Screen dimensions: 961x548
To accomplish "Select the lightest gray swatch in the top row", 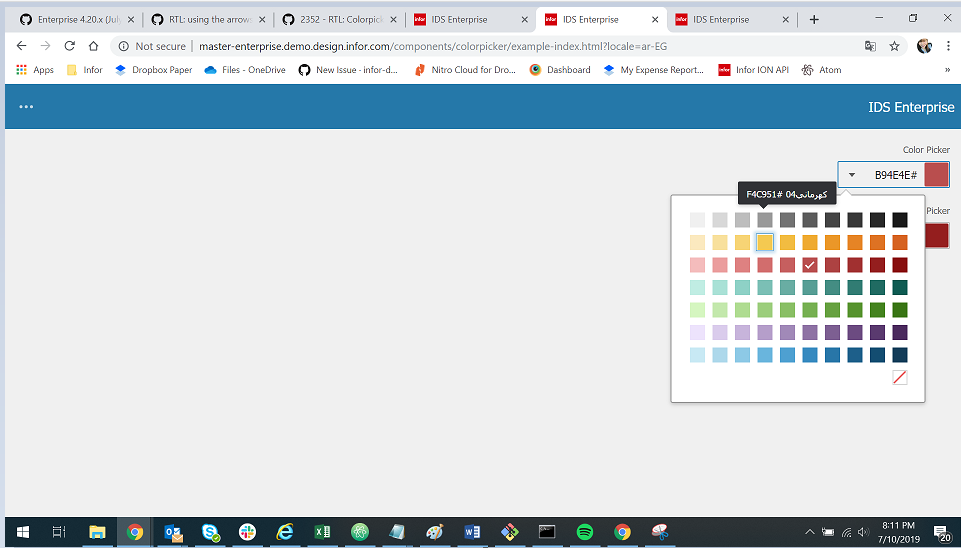I will [x=697, y=219].
